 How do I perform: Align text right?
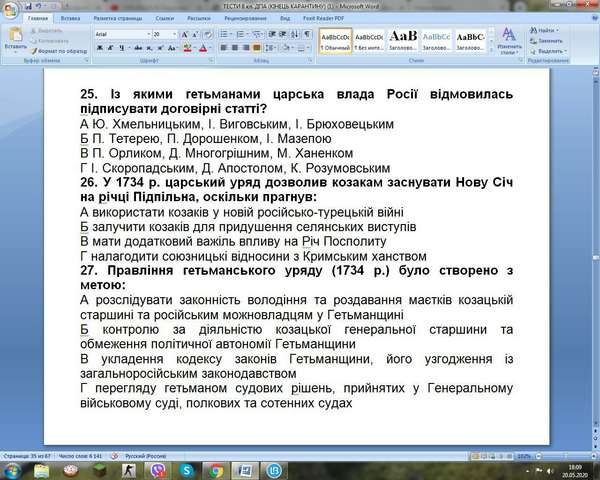[x=246, y=48]
